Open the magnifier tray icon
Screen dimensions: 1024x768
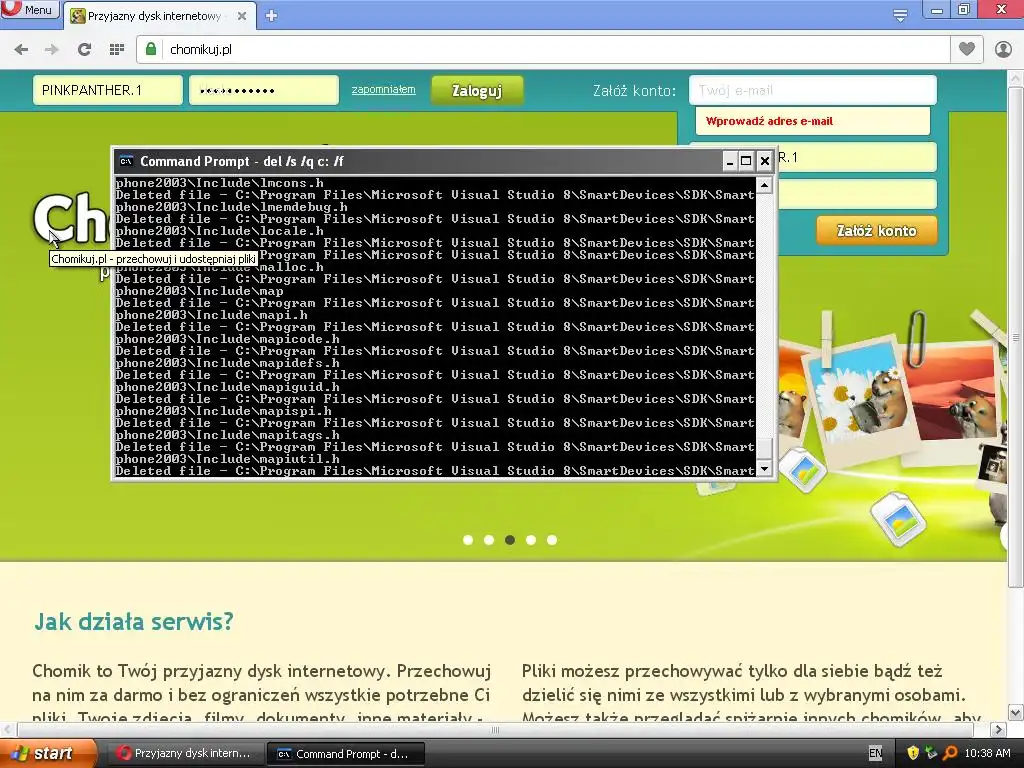pyautogui.click(x=950, y=754)
